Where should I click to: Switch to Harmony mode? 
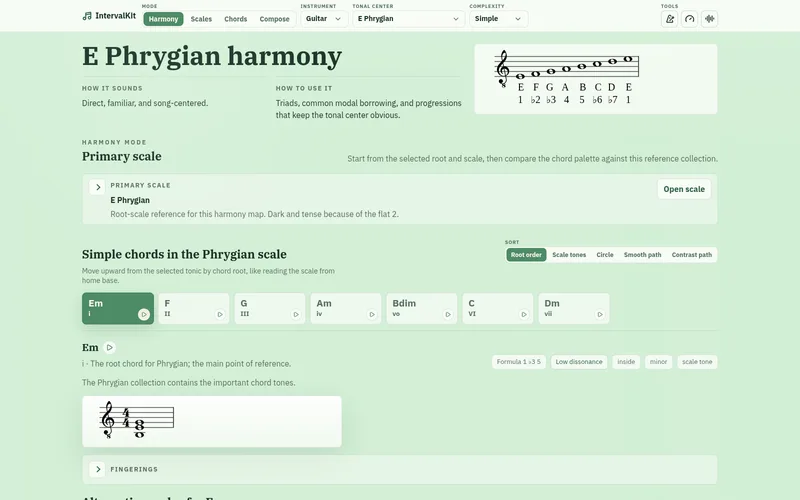[x=163, y=19]
